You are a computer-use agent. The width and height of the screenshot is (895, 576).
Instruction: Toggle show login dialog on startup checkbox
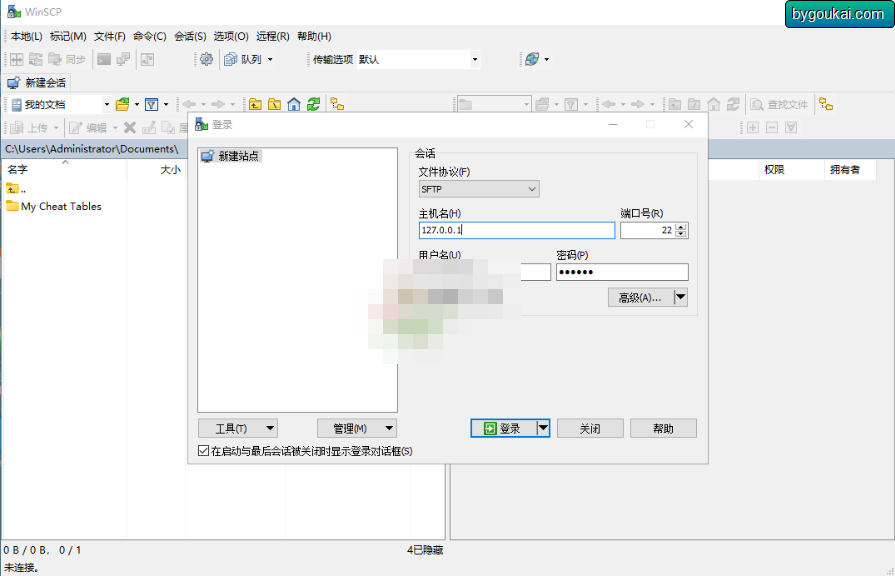[x=203, y=451]
